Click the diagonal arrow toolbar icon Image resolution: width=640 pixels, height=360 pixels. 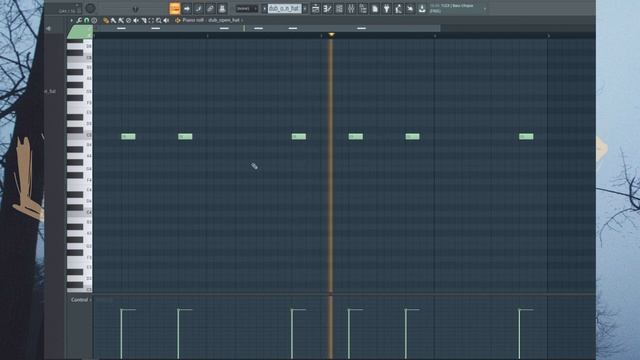pyautogui.click(x=410, y=8)
